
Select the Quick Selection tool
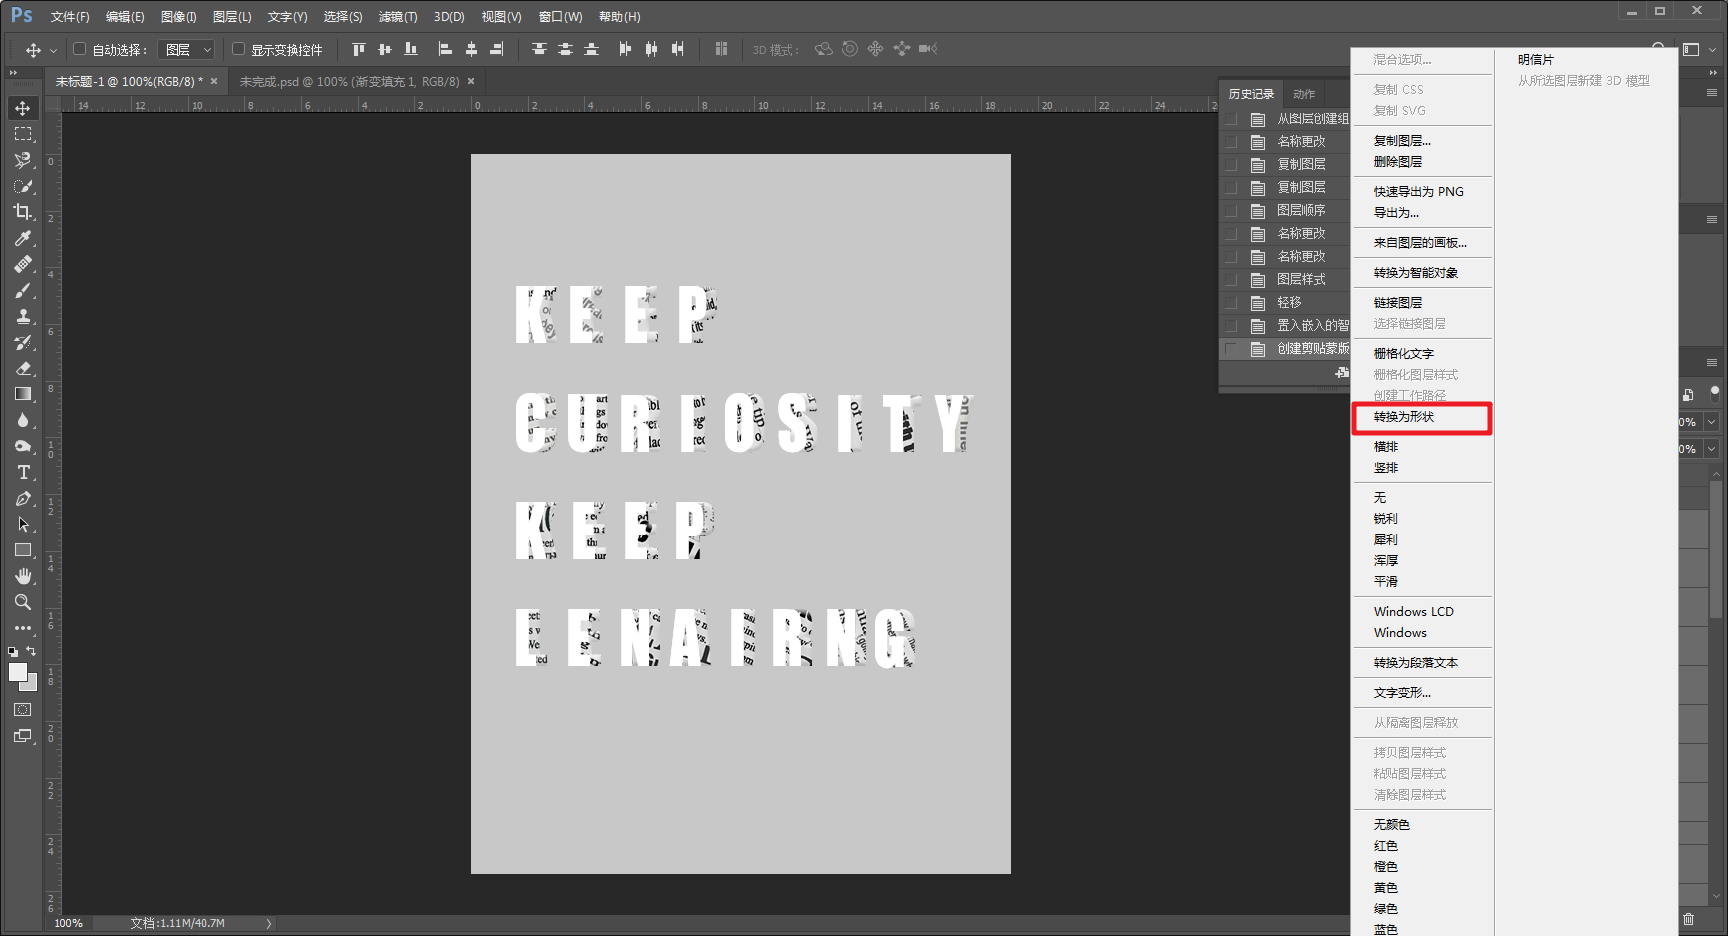tap(23, 186)
